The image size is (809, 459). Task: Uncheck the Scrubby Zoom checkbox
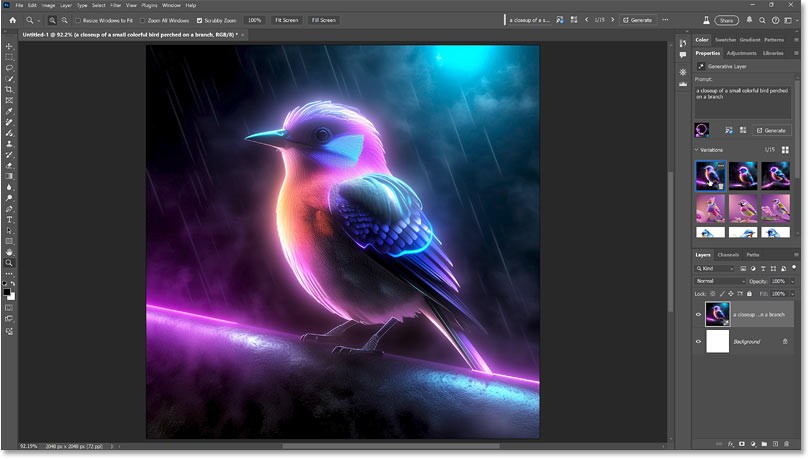200,20
